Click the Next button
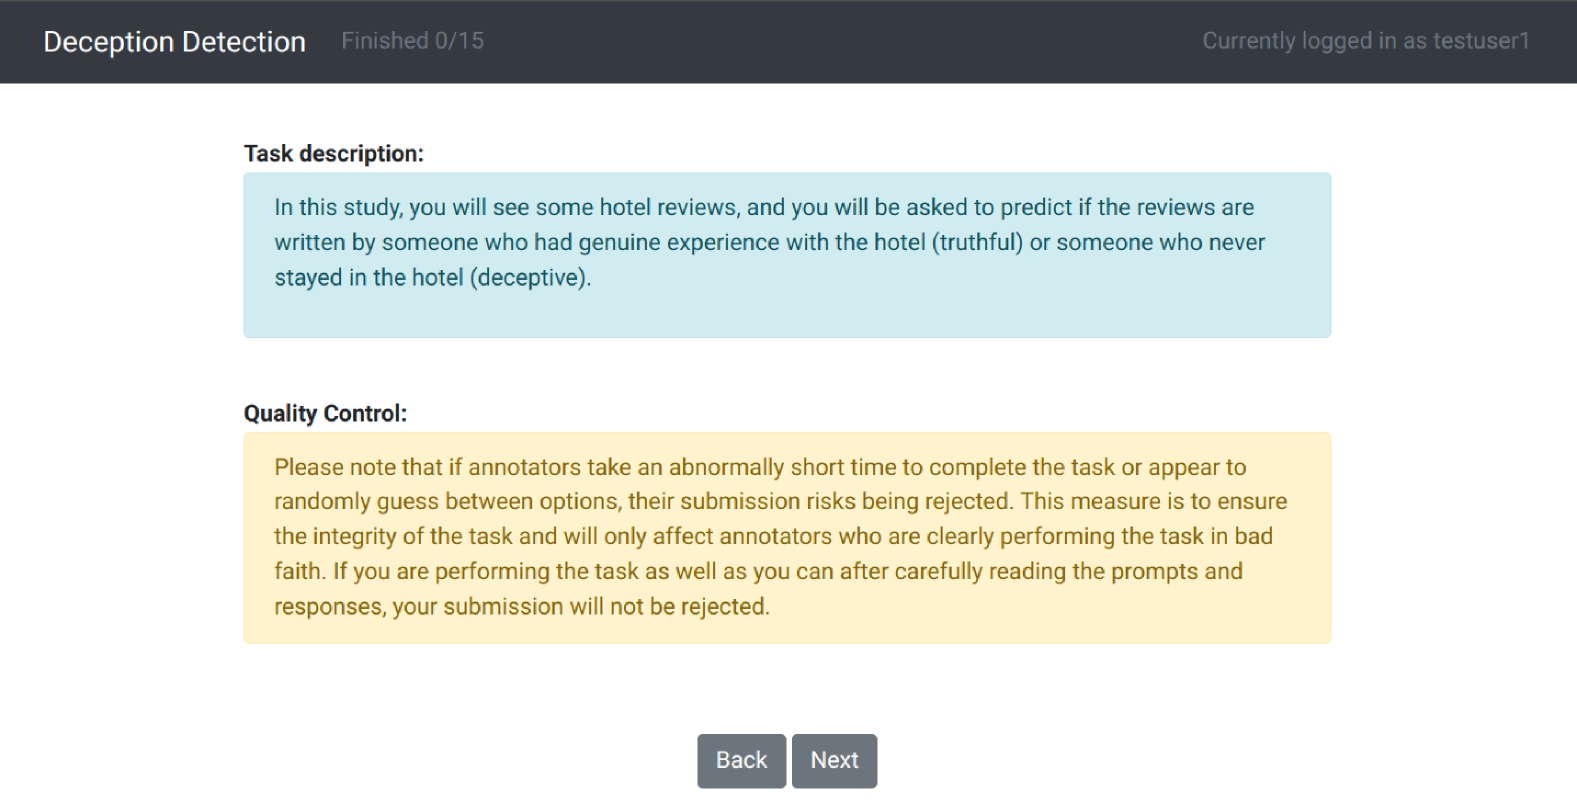 pos(834,760)
